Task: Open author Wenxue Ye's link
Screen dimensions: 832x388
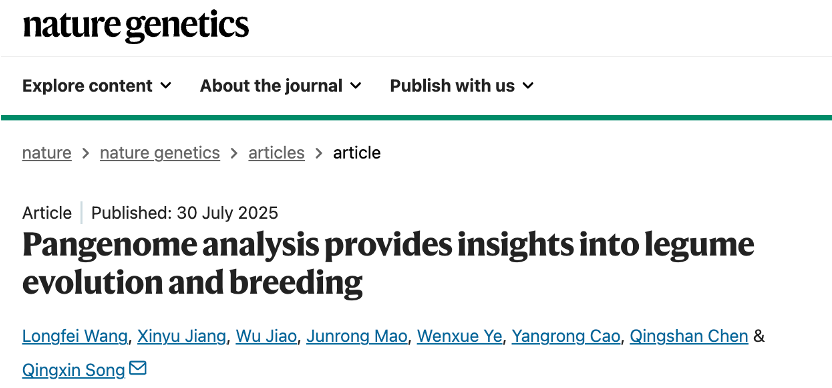Action: (x=460, y=336)
